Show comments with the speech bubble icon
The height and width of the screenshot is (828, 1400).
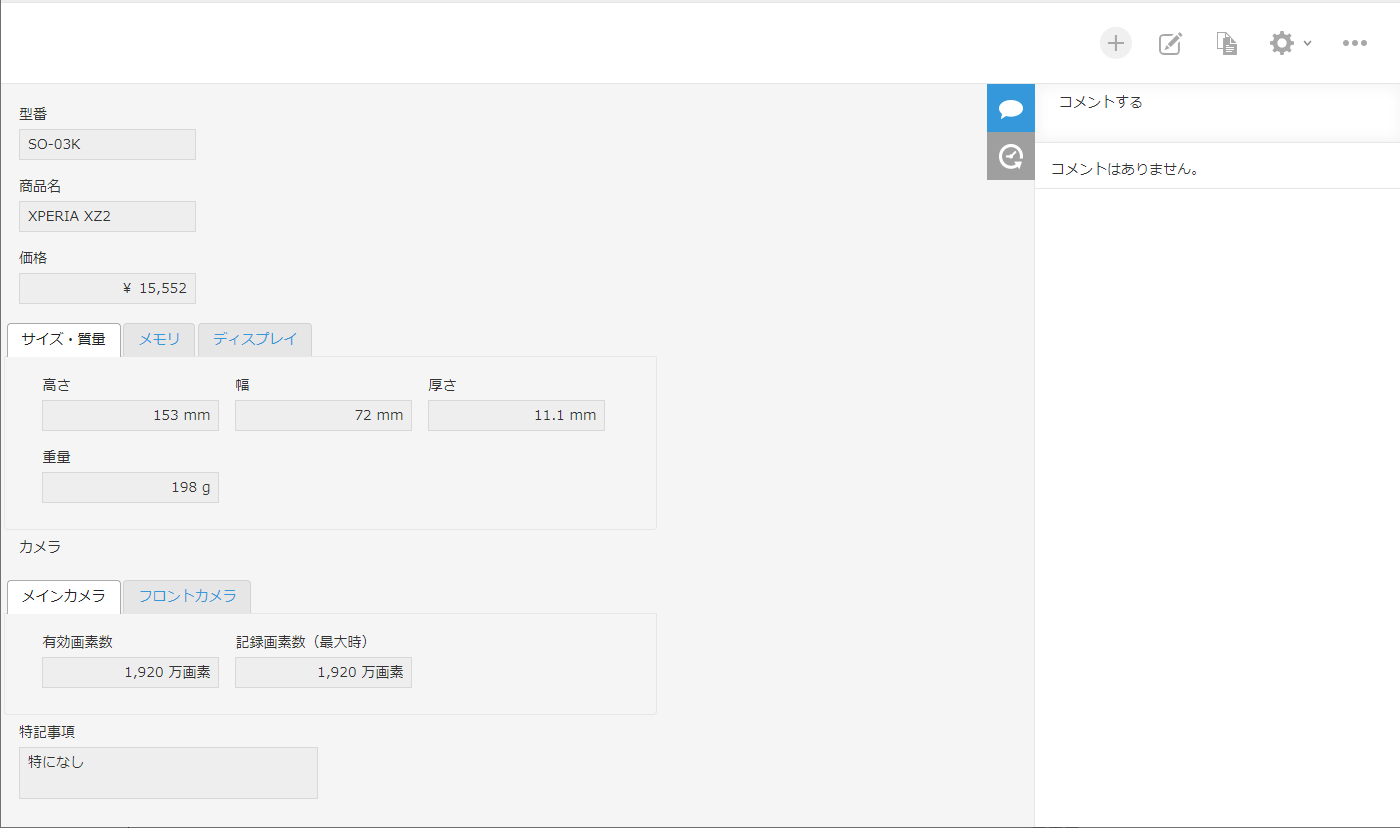(1011, 108)
